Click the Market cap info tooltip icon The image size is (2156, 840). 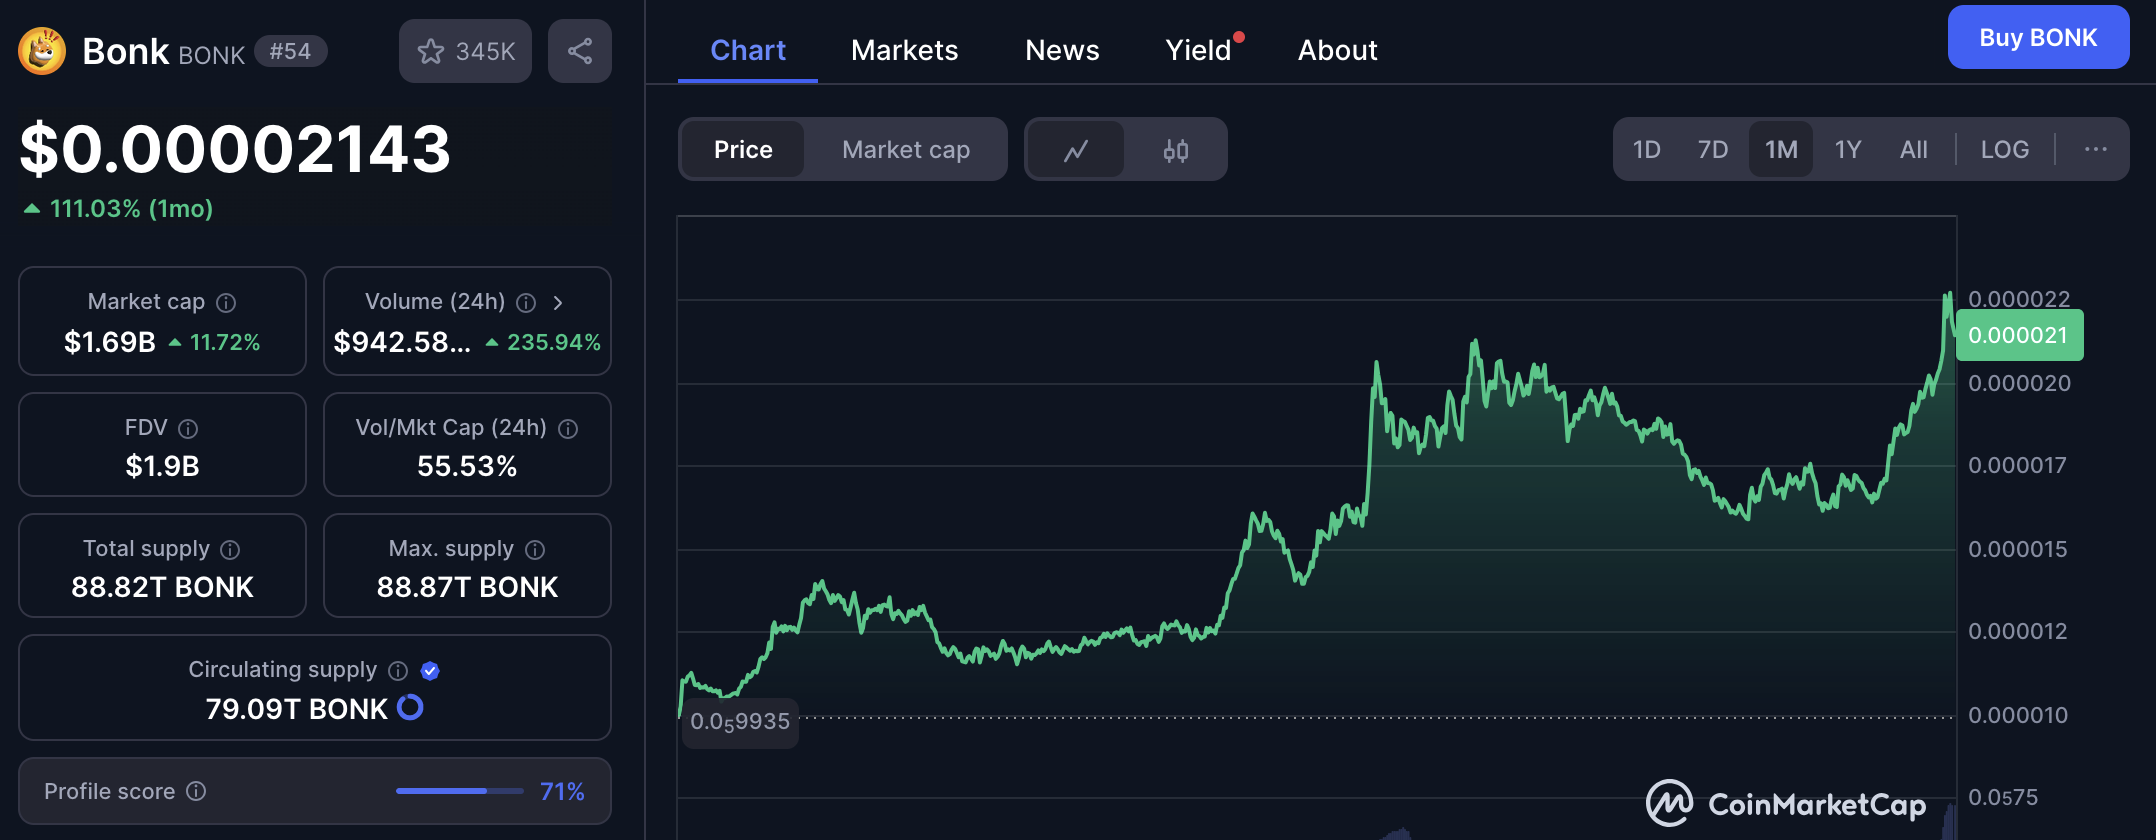tap(225, 302)
